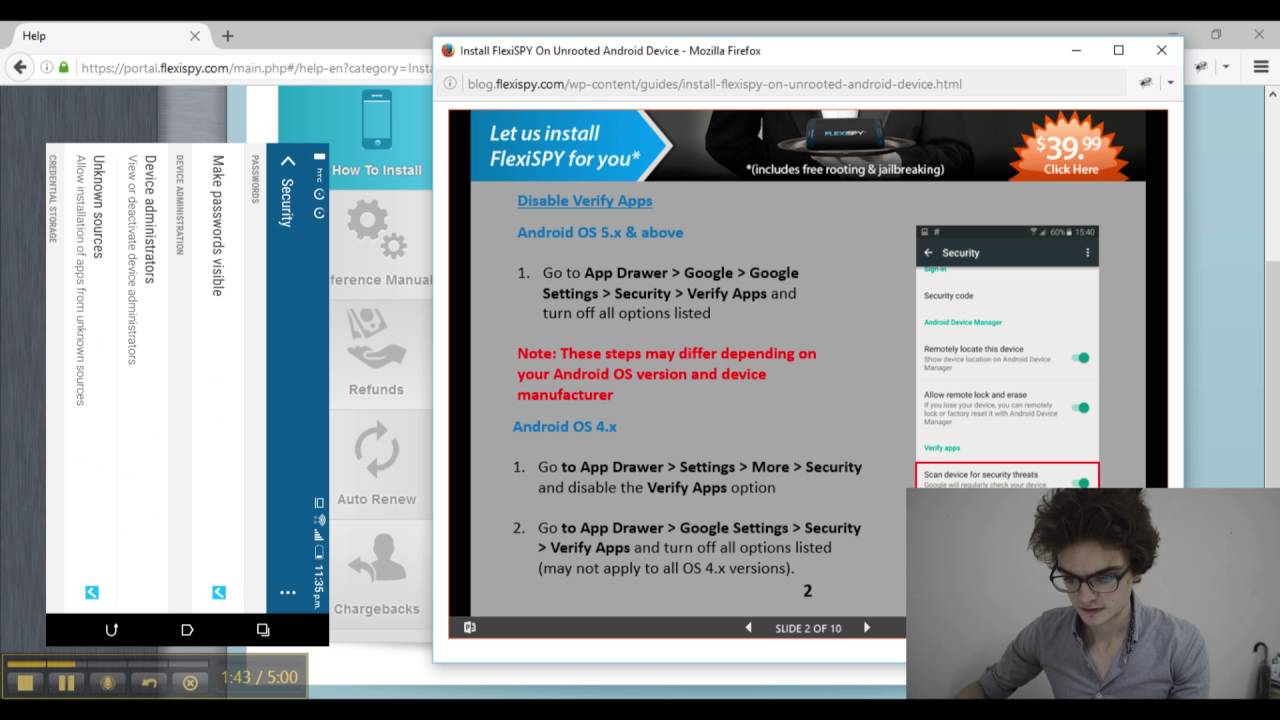Advance to the next slide

867,628
